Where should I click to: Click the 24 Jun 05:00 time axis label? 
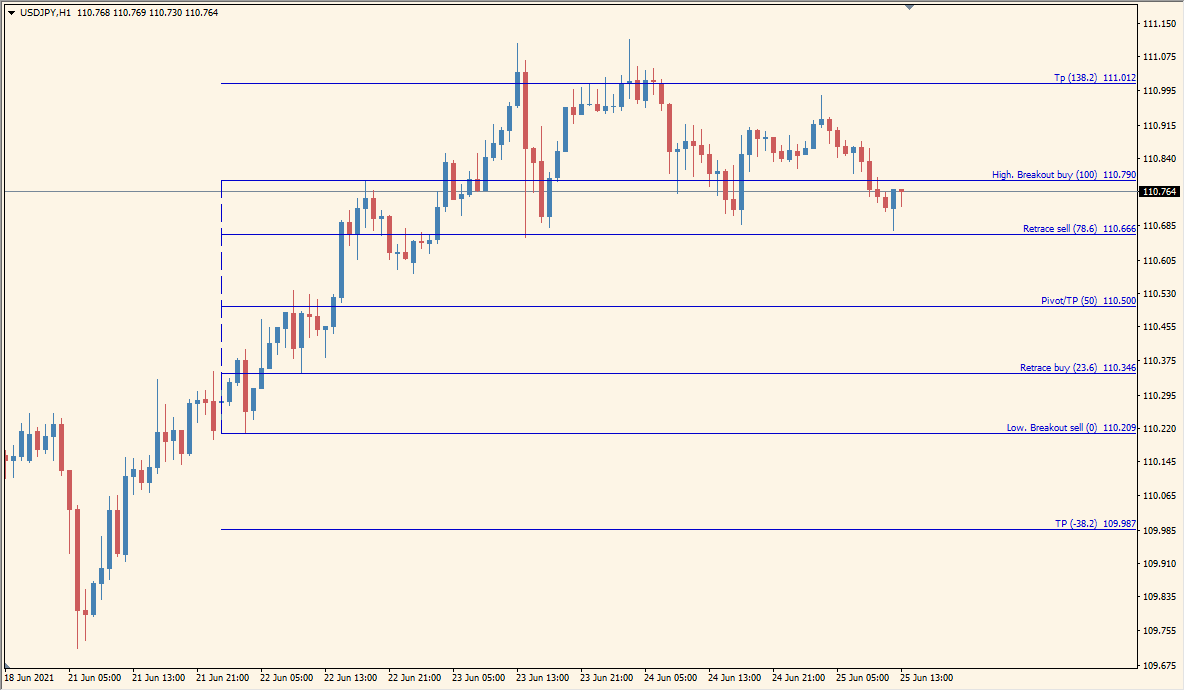[670, 678]
